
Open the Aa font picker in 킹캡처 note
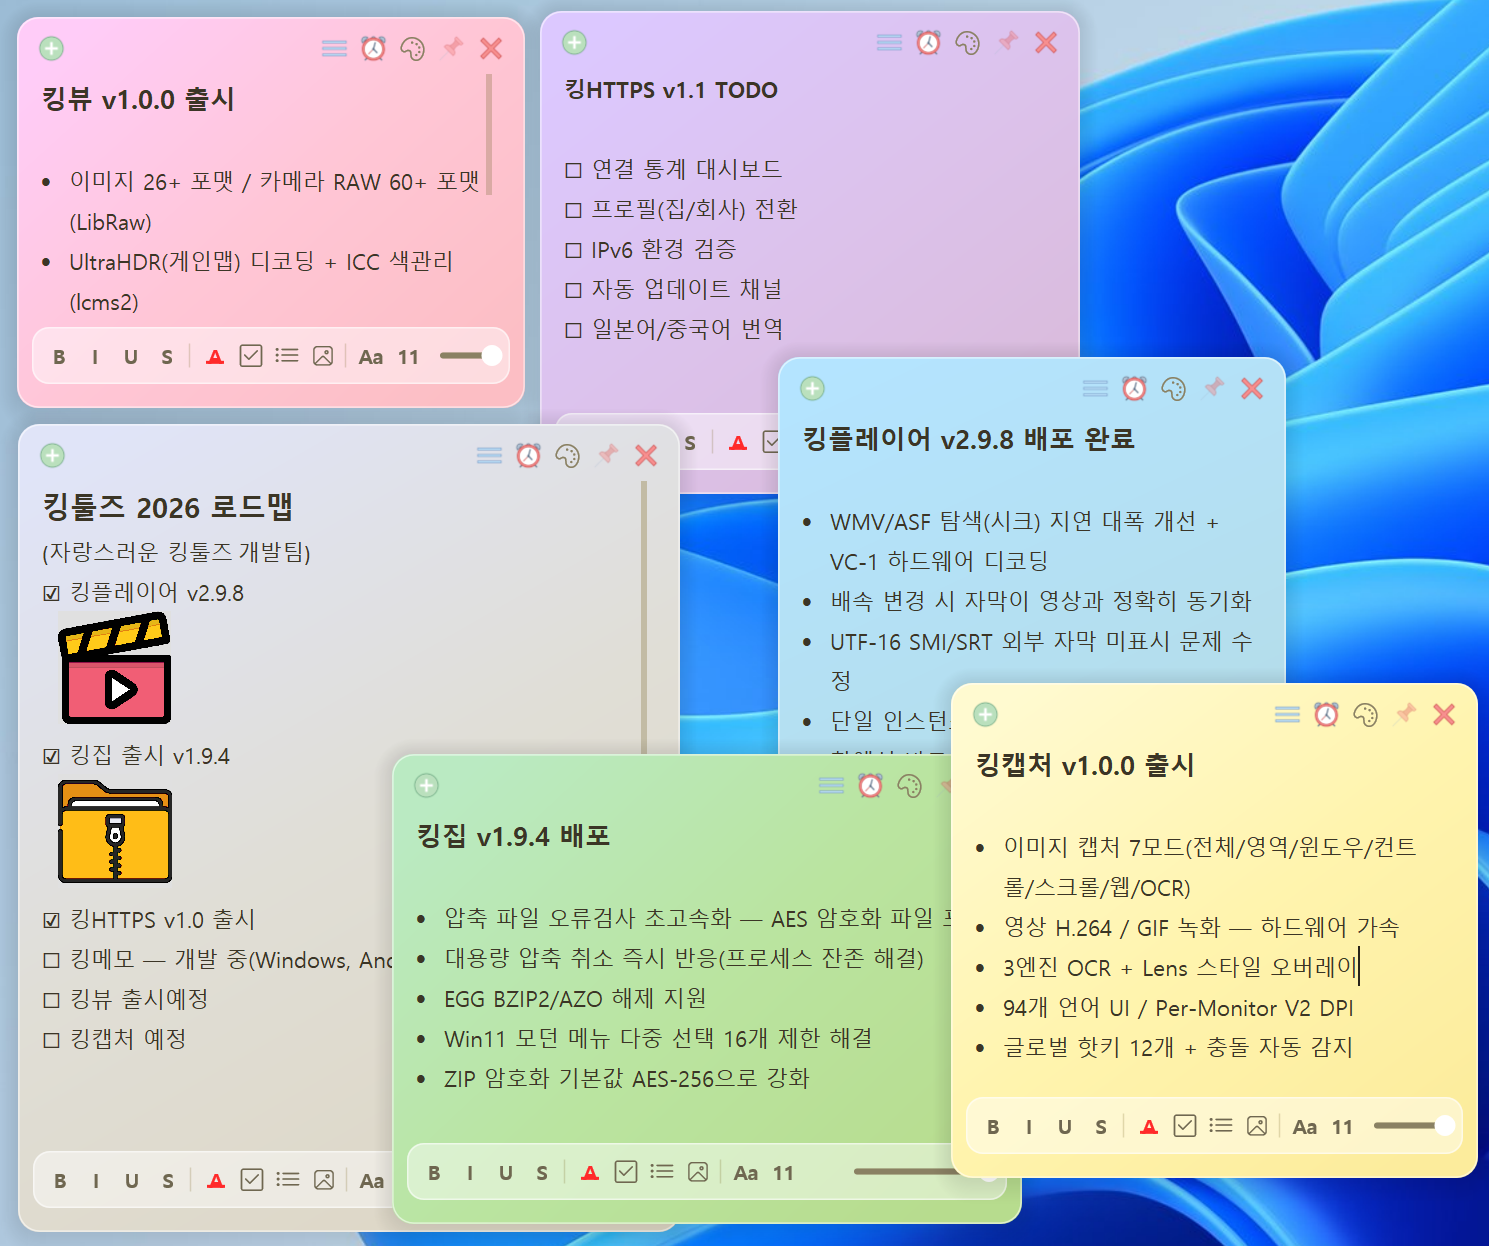coord(1305,1127)
